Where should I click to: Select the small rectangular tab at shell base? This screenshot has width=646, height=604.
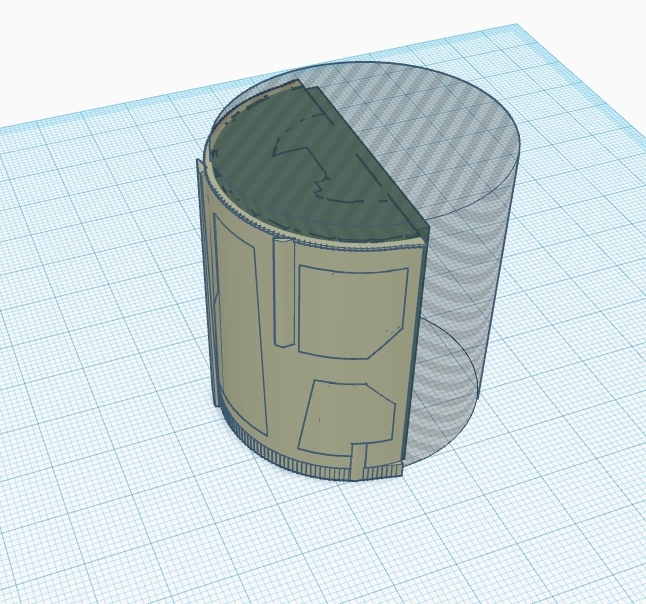pos(359,463)
